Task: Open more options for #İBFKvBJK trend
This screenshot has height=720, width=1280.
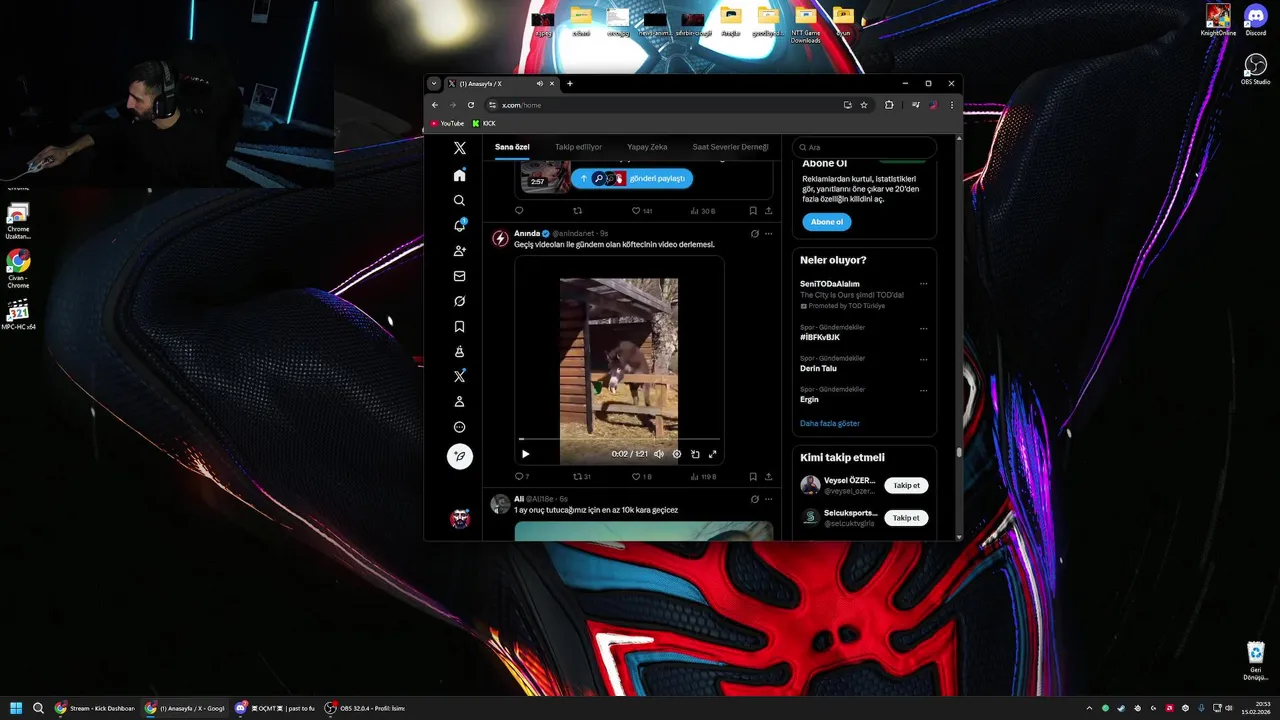Action: [923, 328]
